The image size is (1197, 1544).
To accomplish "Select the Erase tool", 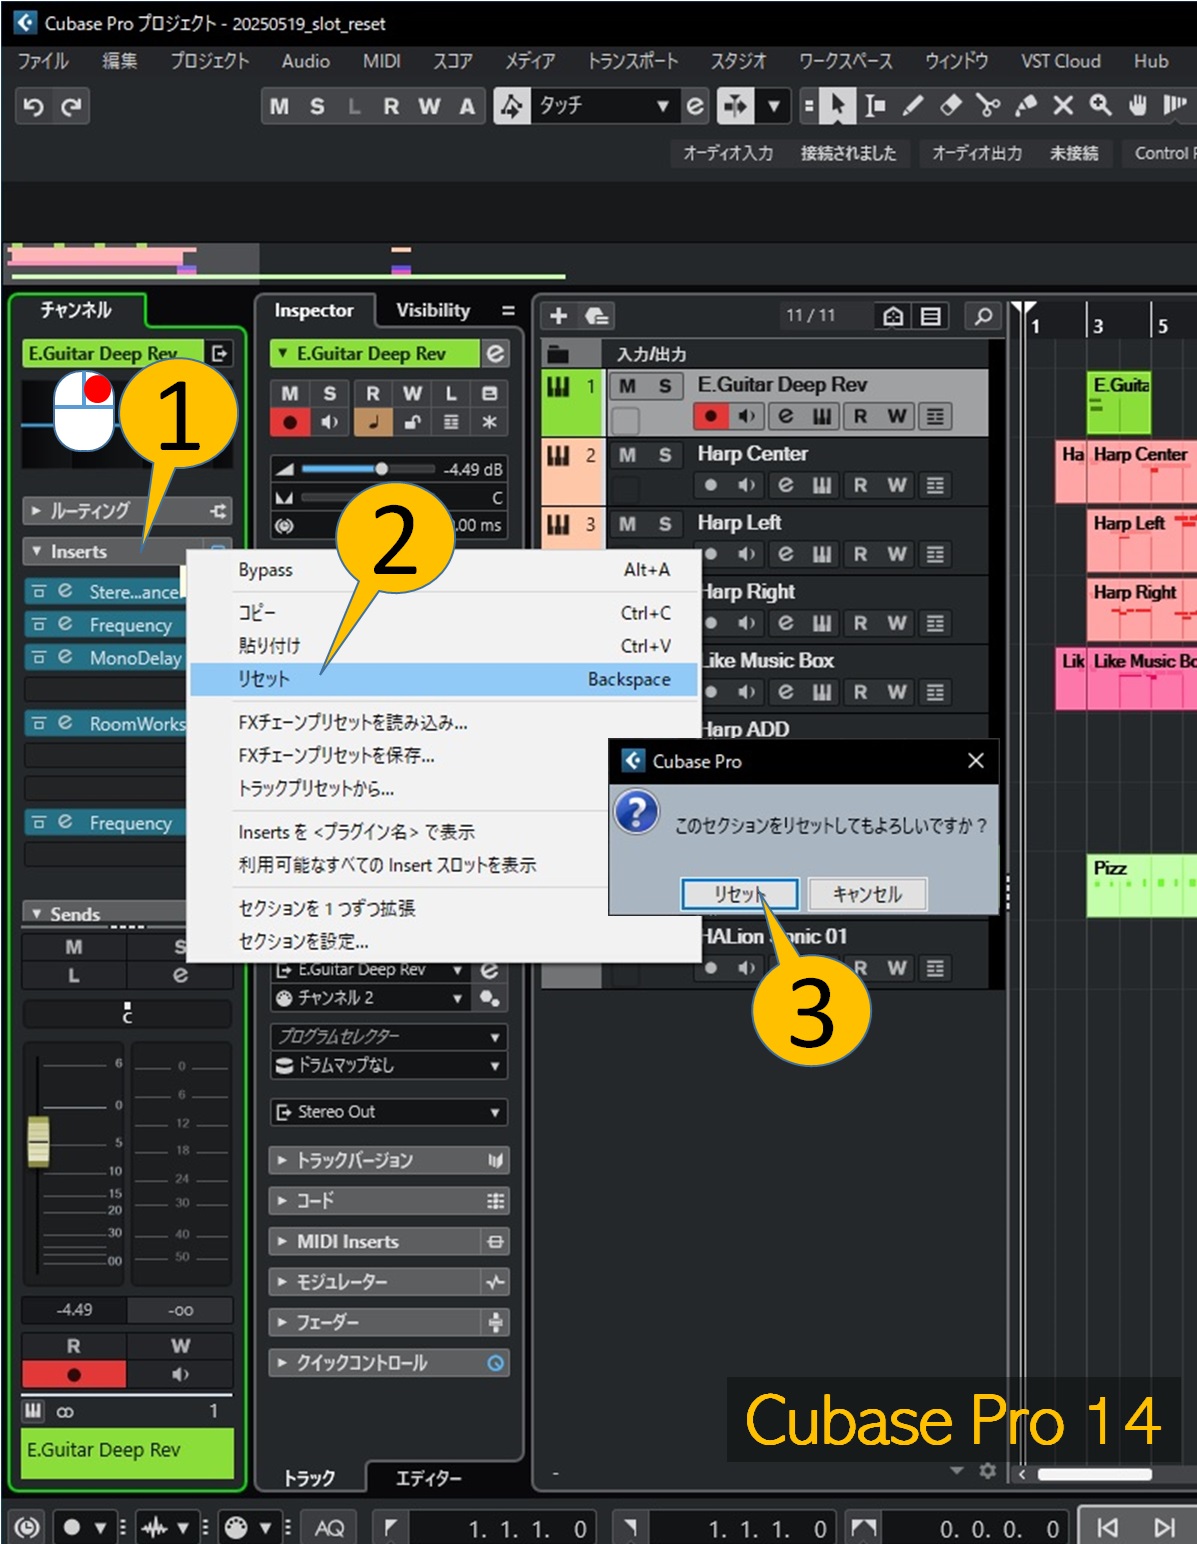I will click(951, 105).
